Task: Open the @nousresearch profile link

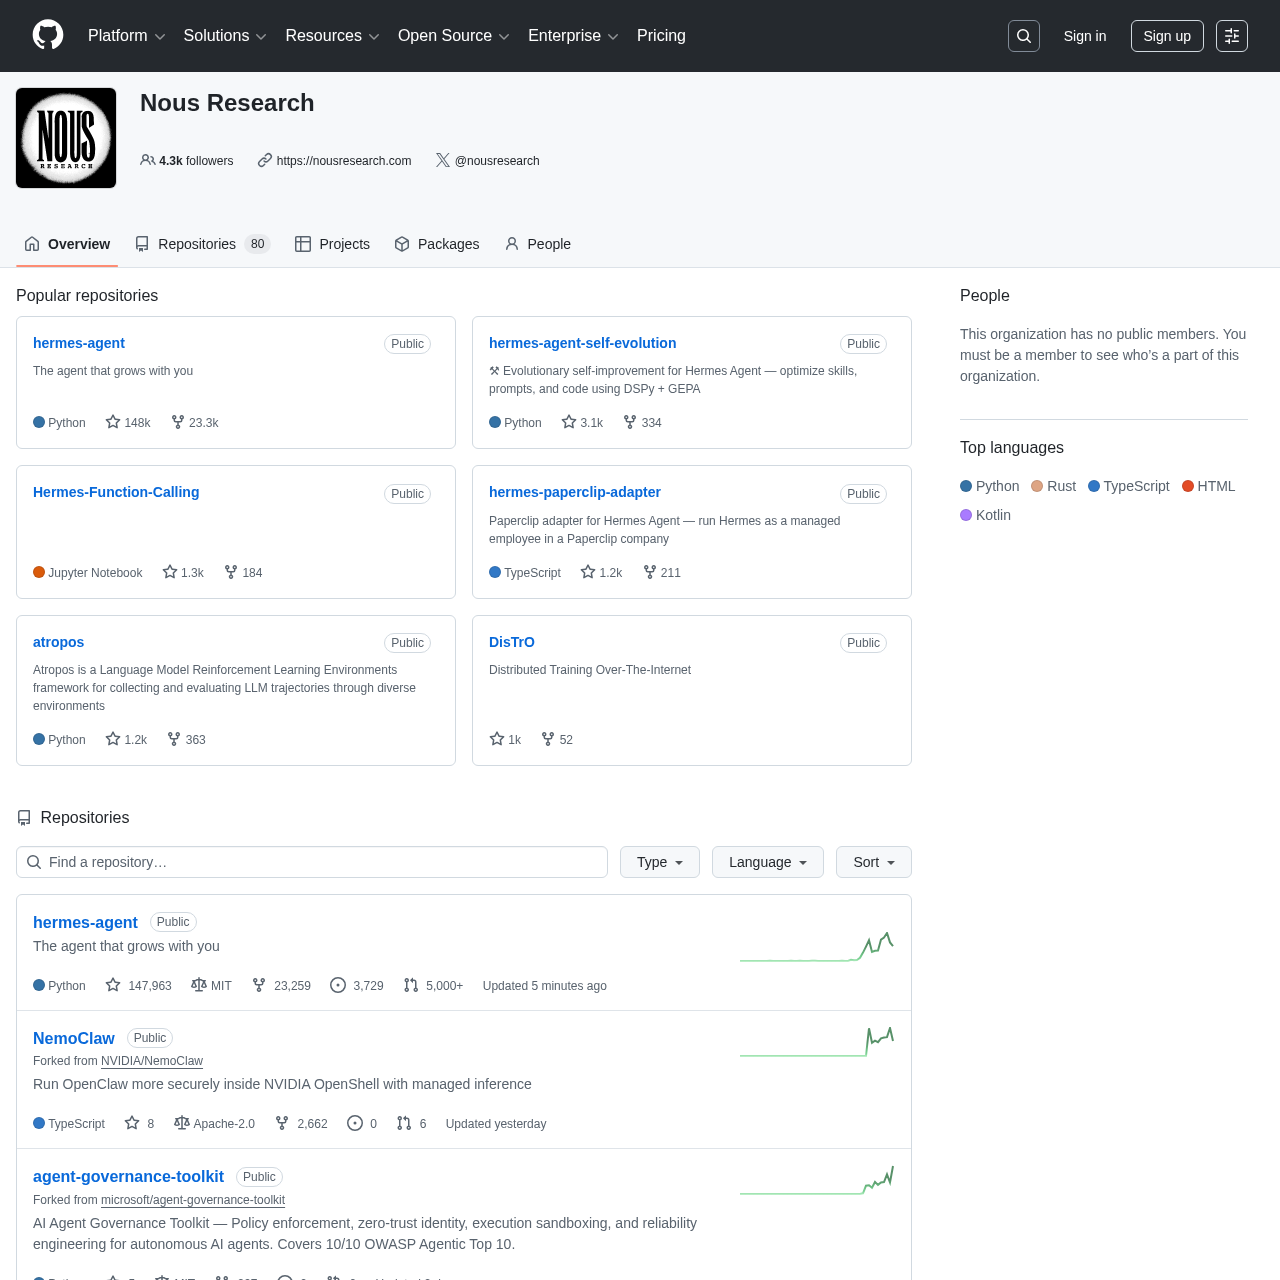Action: (497, 160)
